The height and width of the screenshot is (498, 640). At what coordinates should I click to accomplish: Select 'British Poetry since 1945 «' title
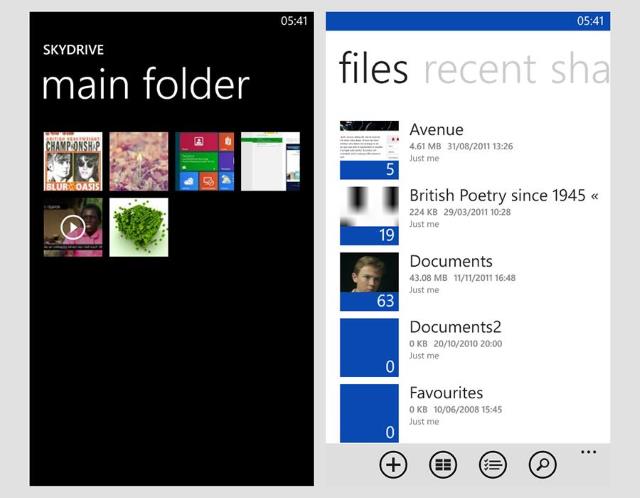[504, 196]
